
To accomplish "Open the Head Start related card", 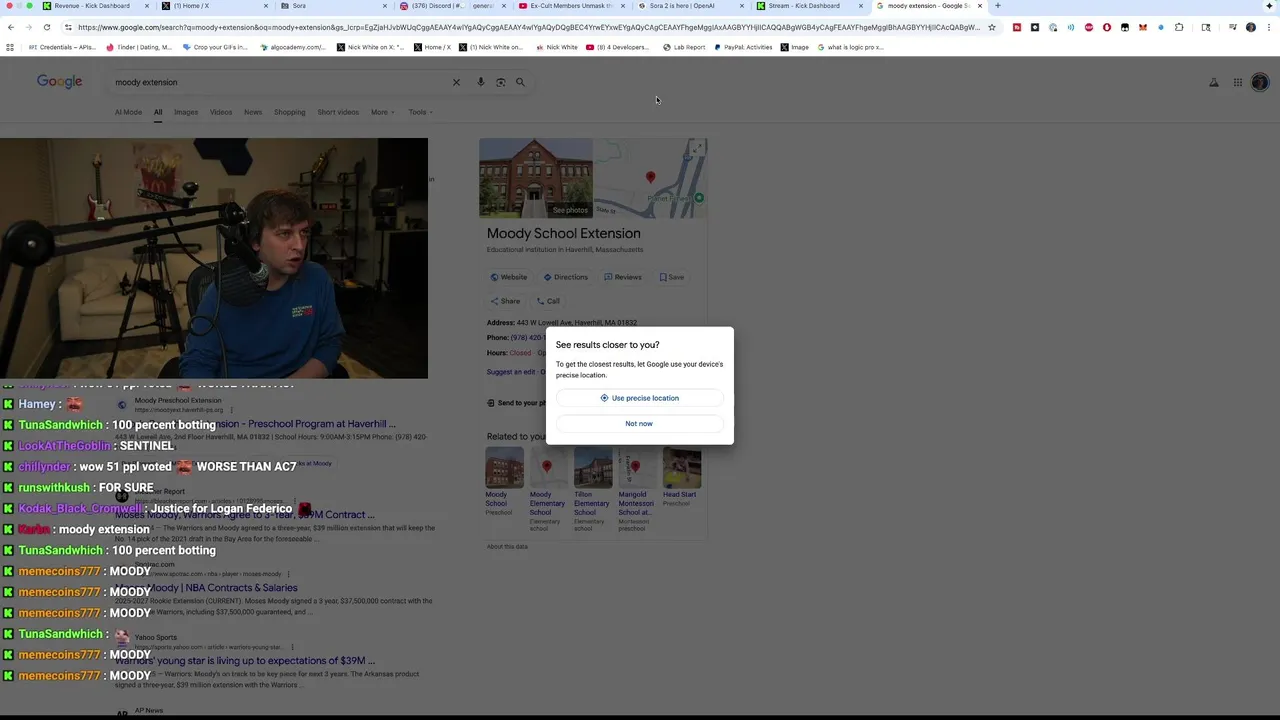I will click(680, 477).
